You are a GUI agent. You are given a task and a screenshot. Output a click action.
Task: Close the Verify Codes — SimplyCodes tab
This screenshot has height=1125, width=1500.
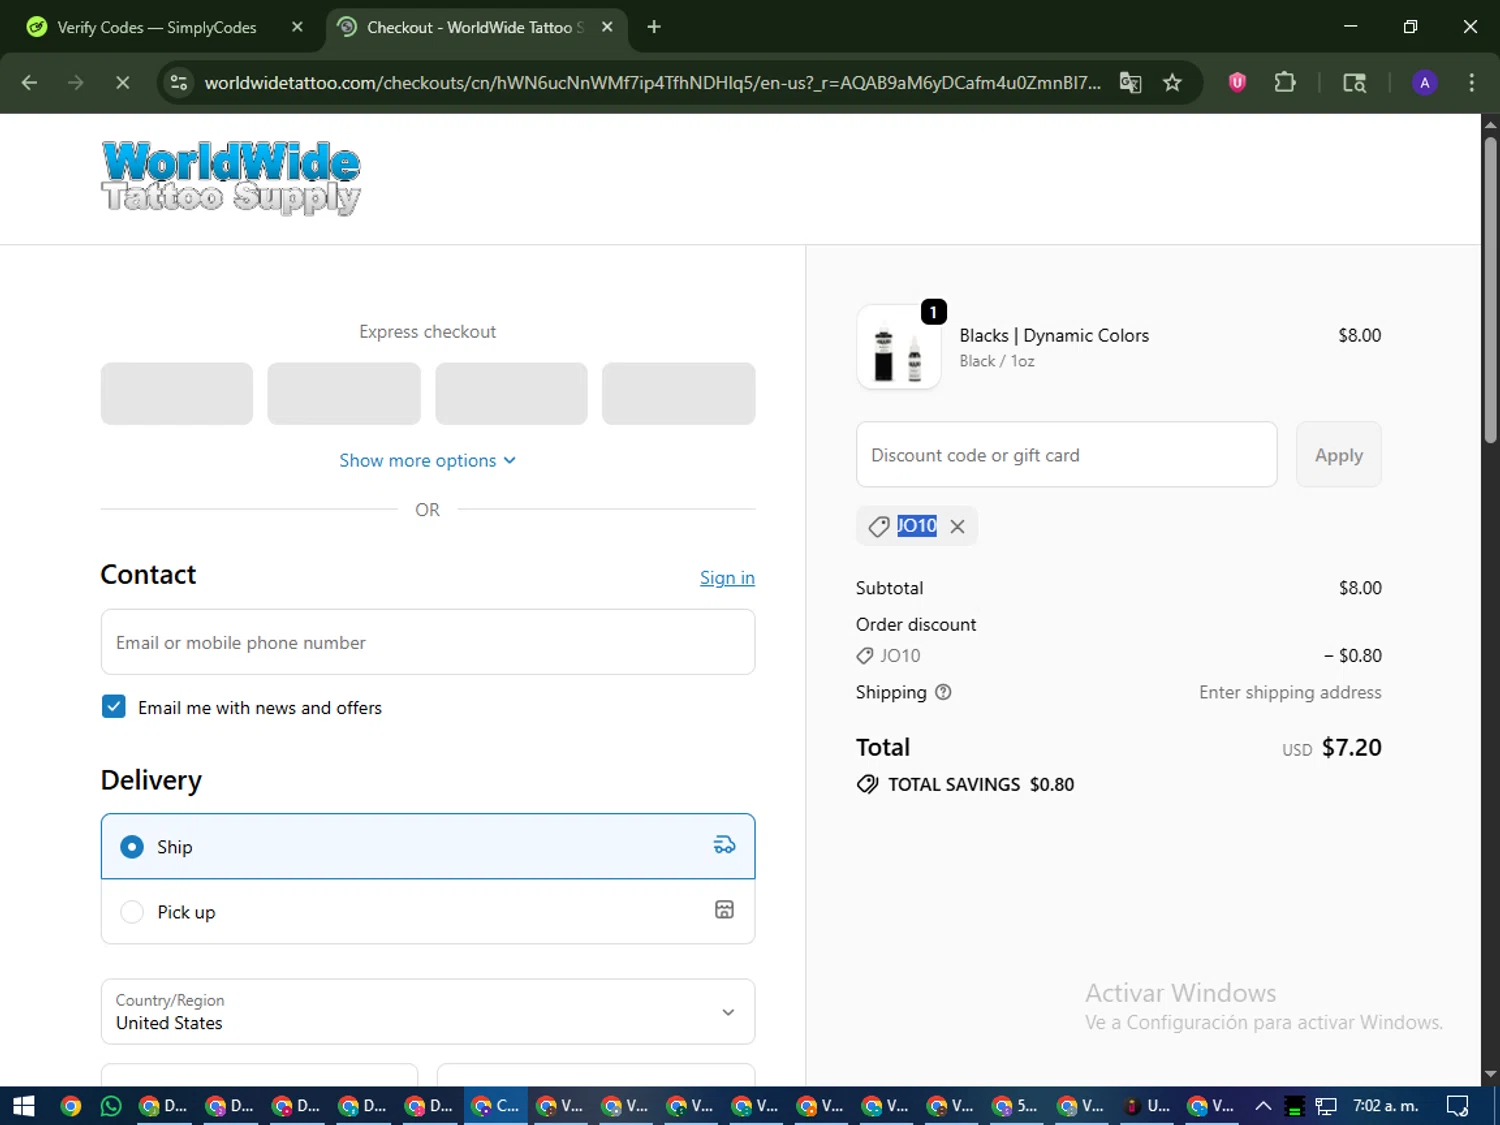click(x=297, y=27)
